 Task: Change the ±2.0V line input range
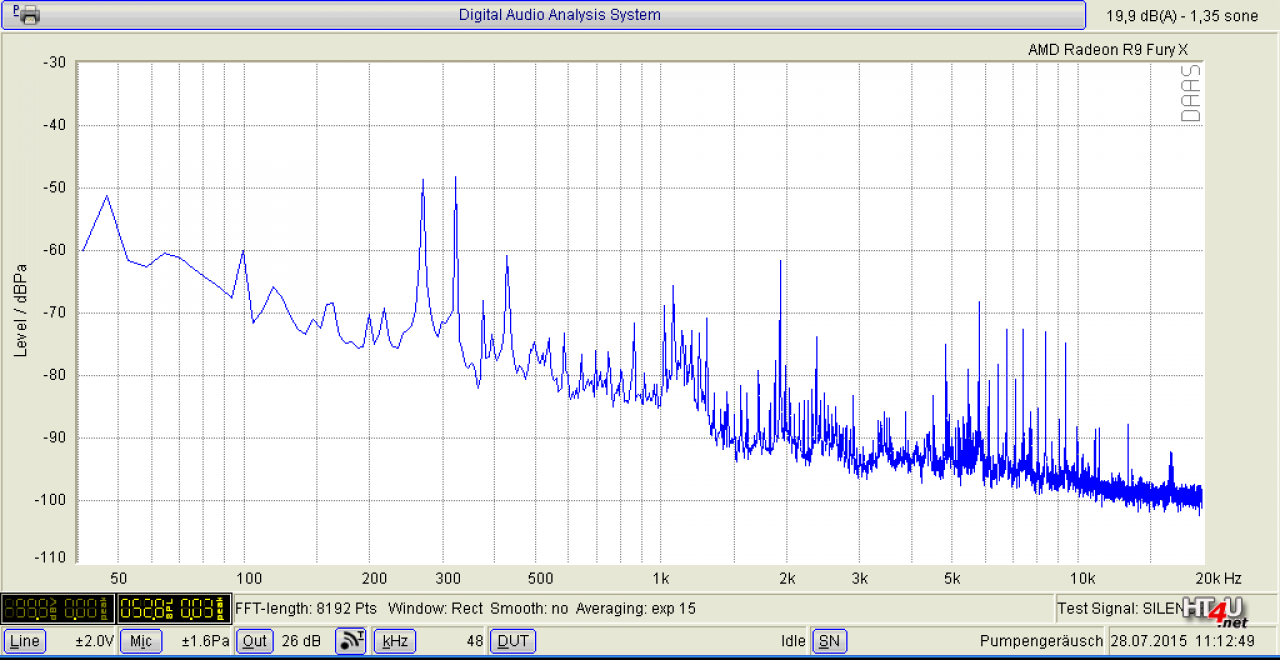[x=95, y=641]
